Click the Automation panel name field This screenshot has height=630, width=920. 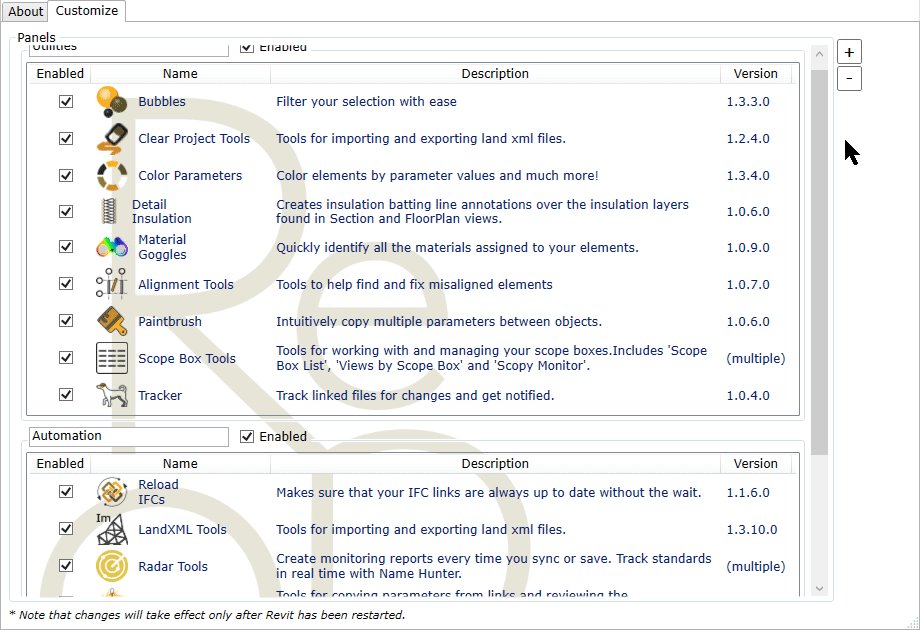coord(128,436)
